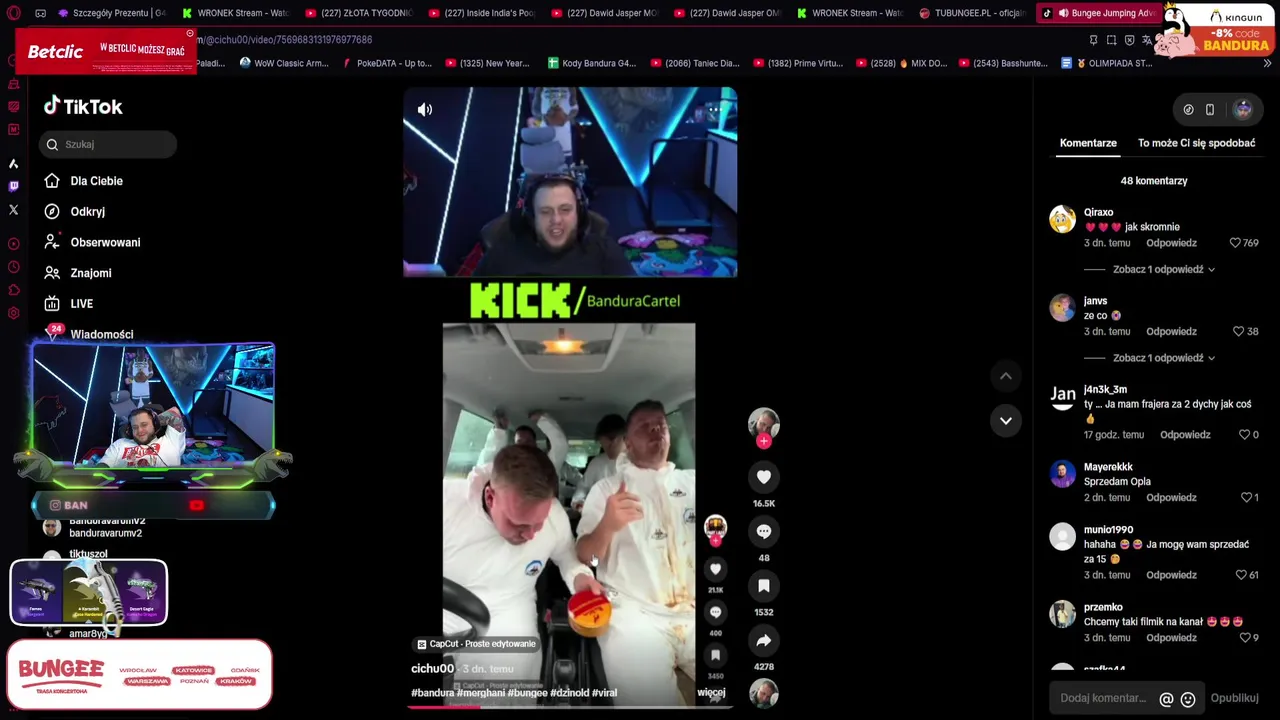The height and width of the screenshot is (720, 1280).
Task: Click the TikTok logo
Action: 83,106
